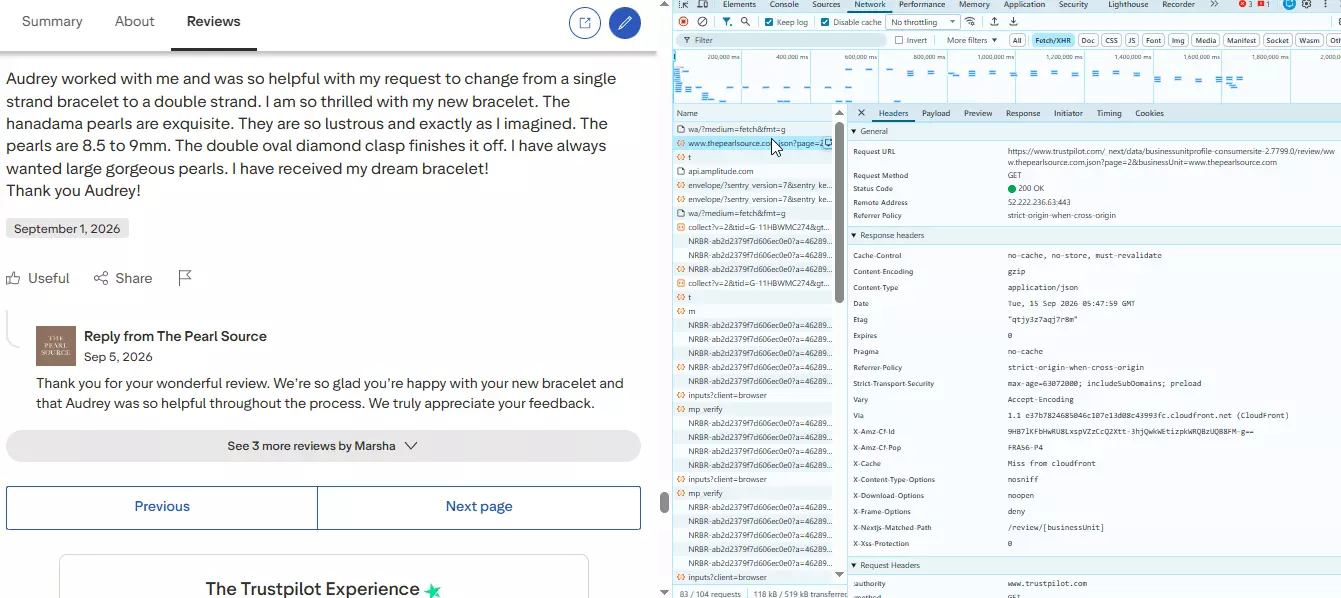Uncheck the Disable cache checkbox
The height and width of the screenshot is (598, 1341).
point(825,22)
